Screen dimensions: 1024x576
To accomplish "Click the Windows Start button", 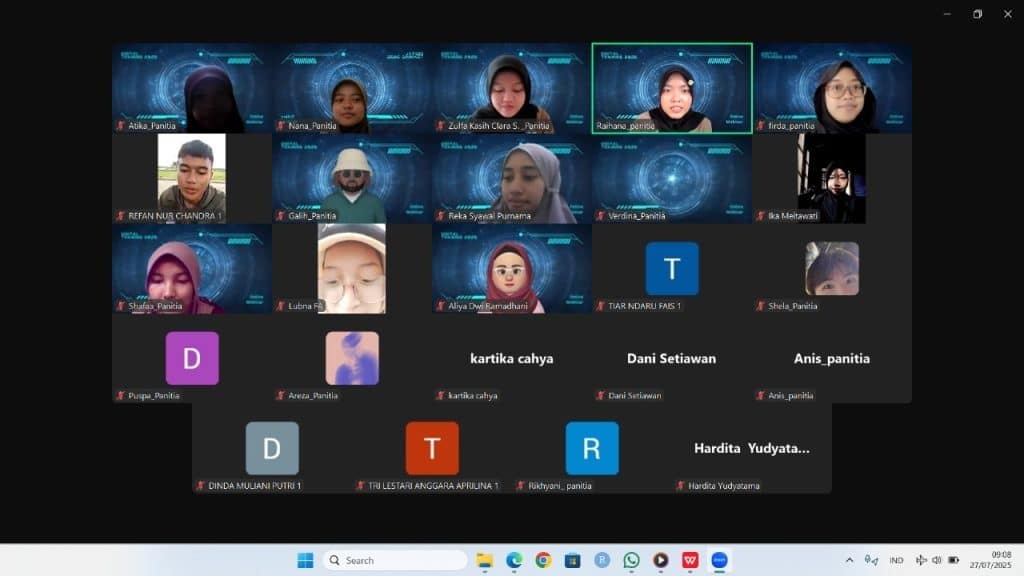I will tap(305, 560).
